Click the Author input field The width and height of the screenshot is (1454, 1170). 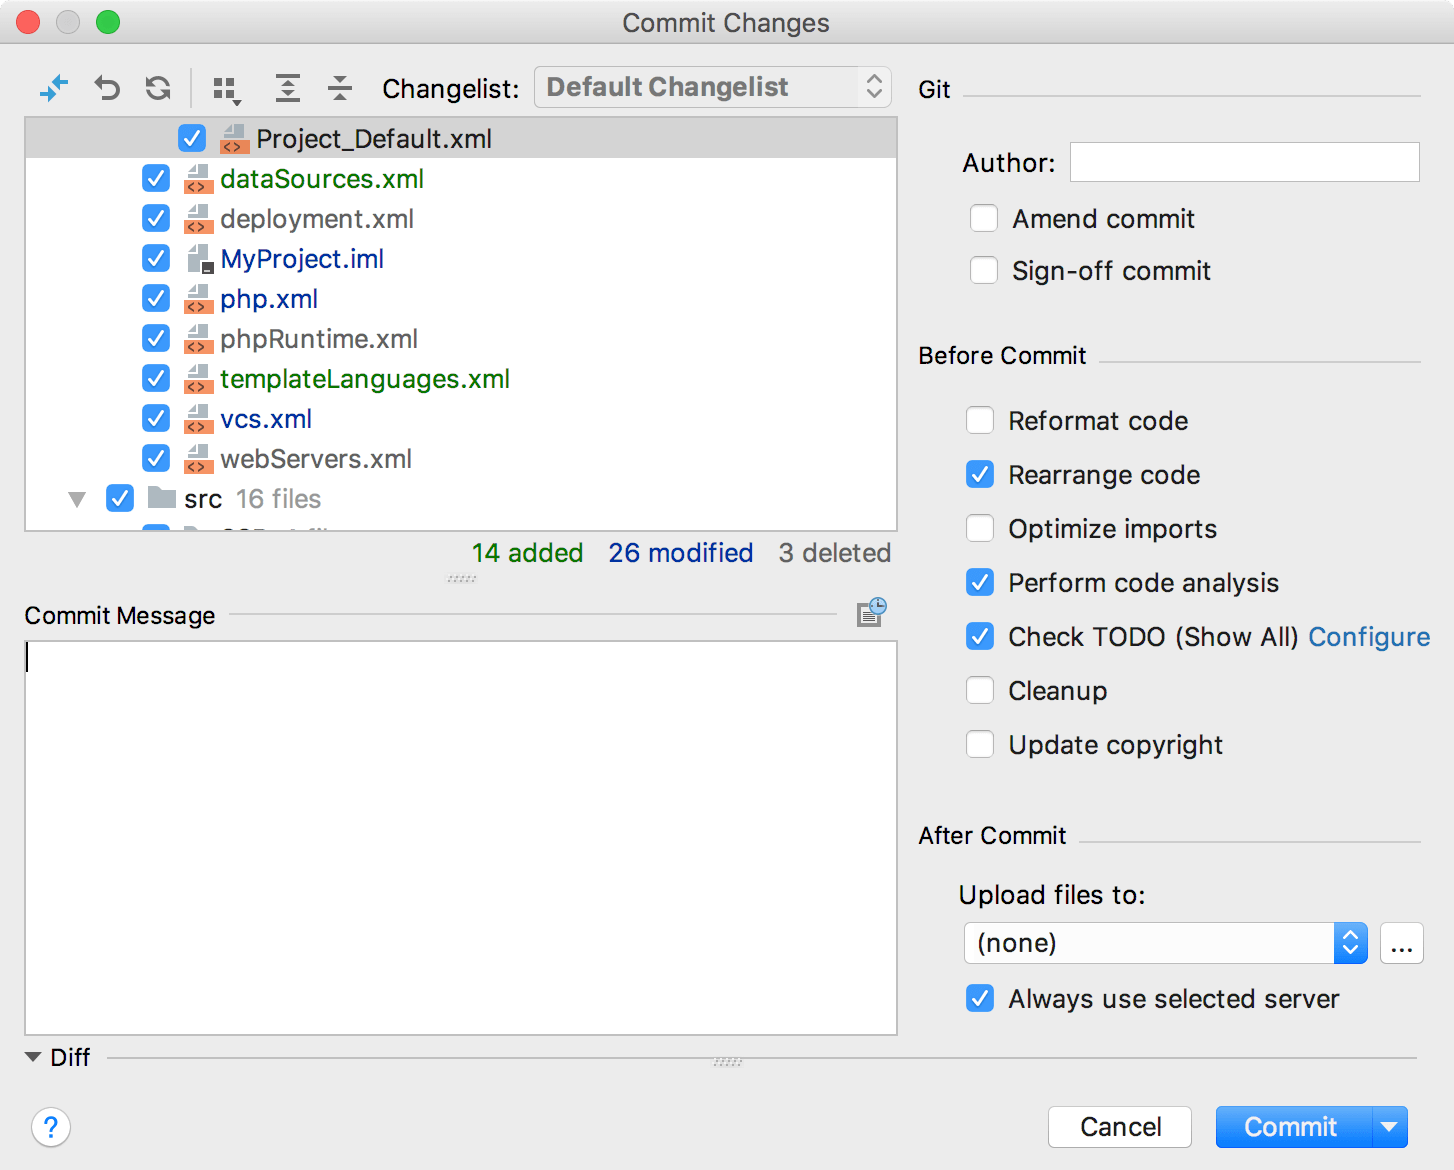tap(1244, 162)
